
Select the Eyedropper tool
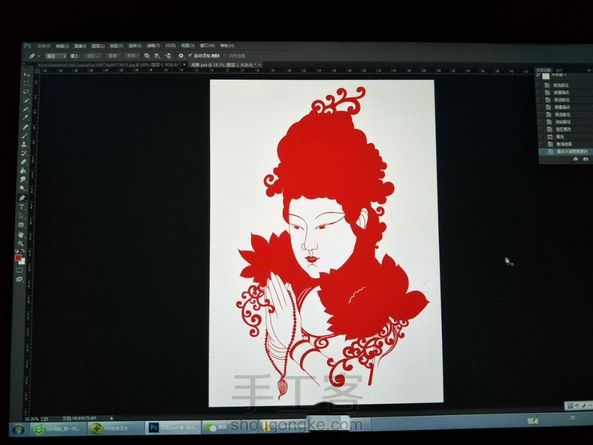(x=26, y=118)
